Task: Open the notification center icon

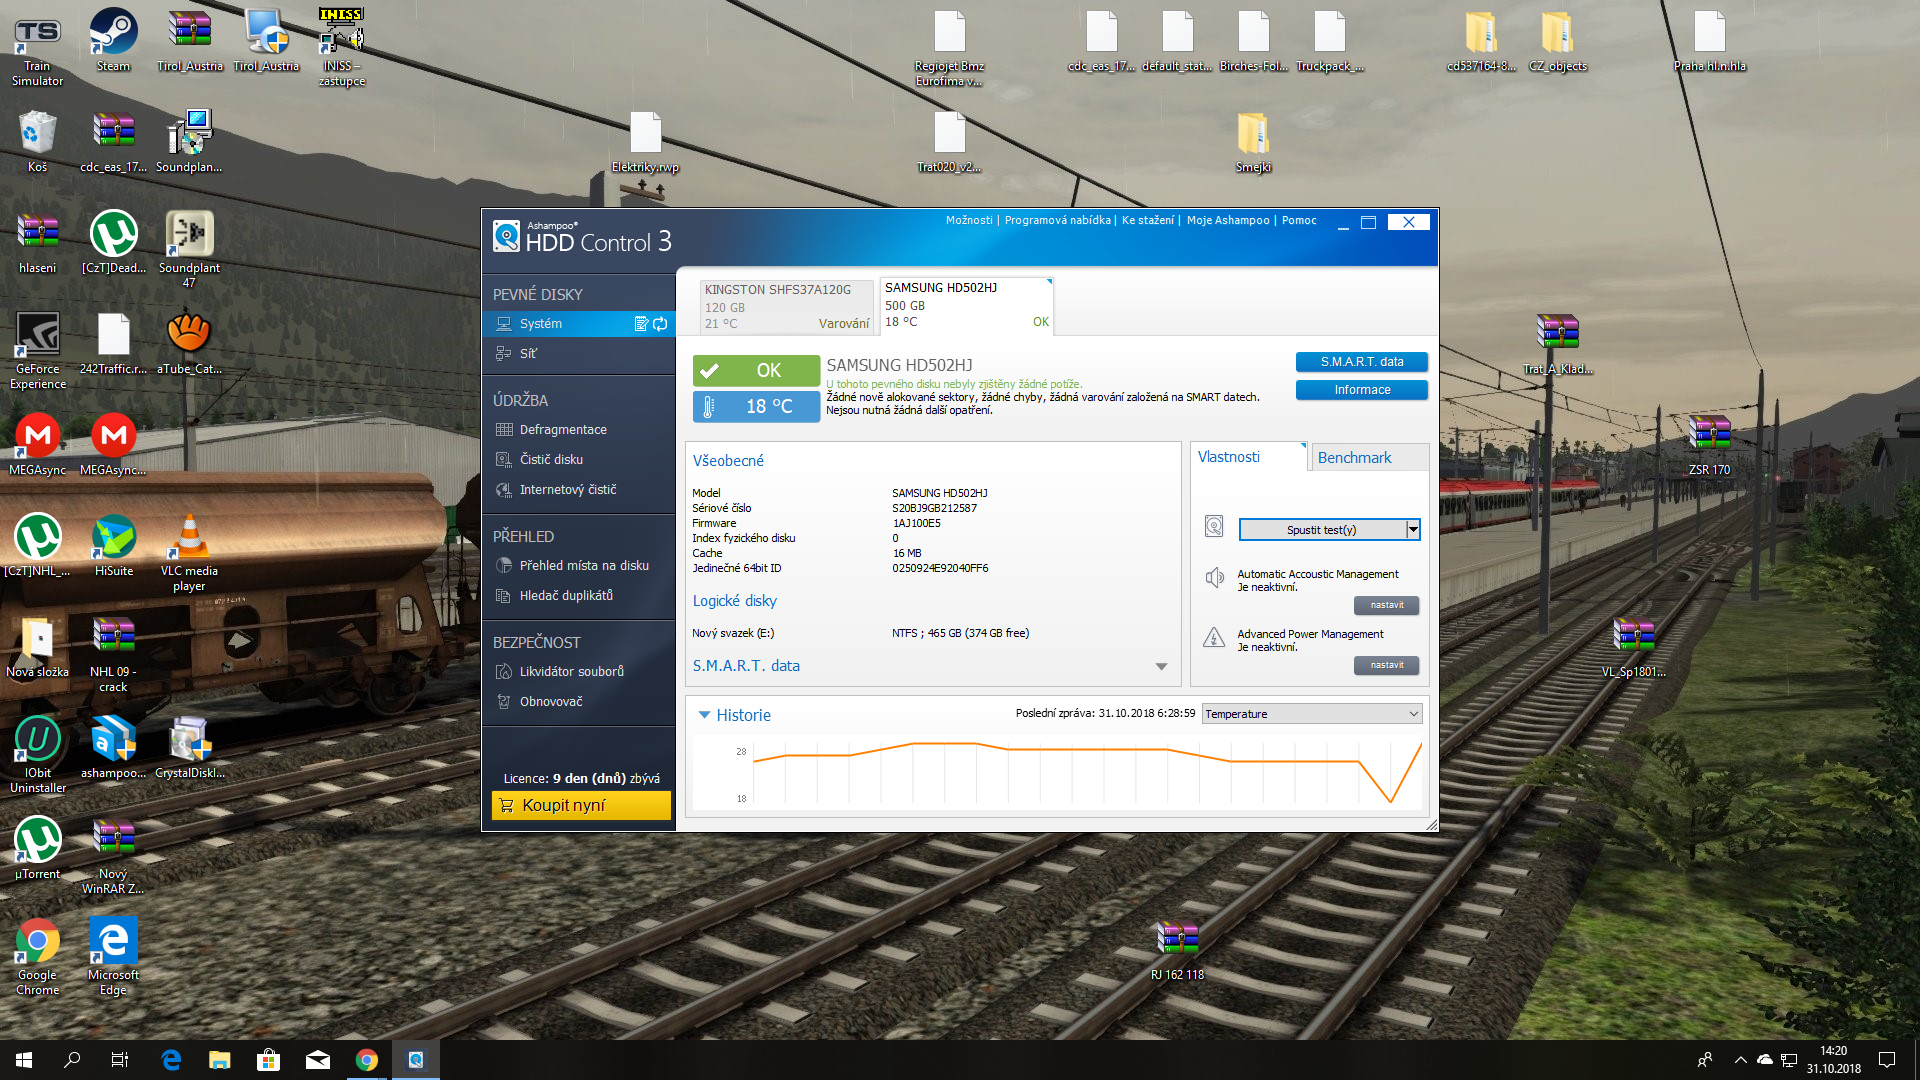Action: click(x=1887, y=1060)
